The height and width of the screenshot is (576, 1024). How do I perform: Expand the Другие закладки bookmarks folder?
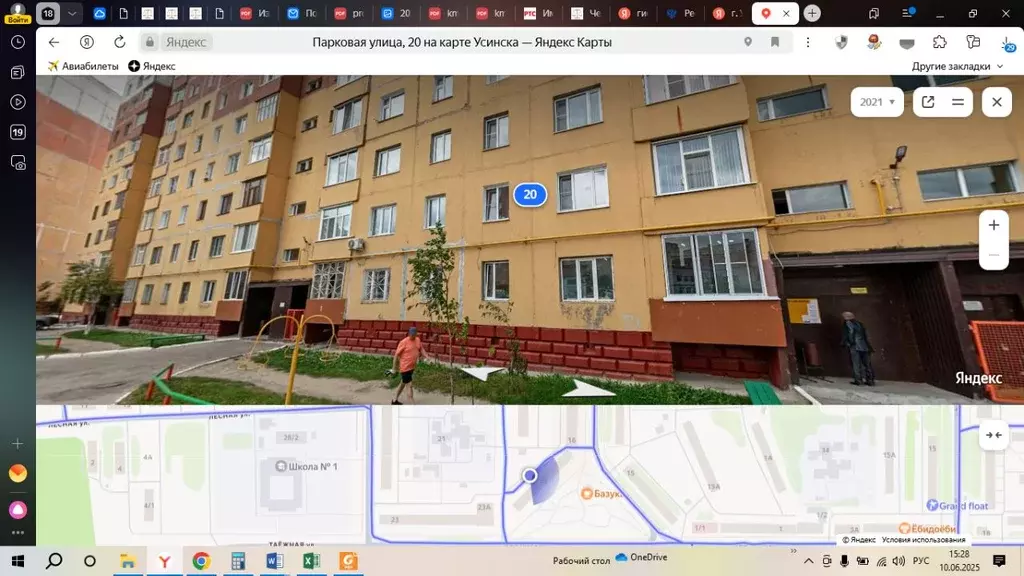tap(957, 66)
